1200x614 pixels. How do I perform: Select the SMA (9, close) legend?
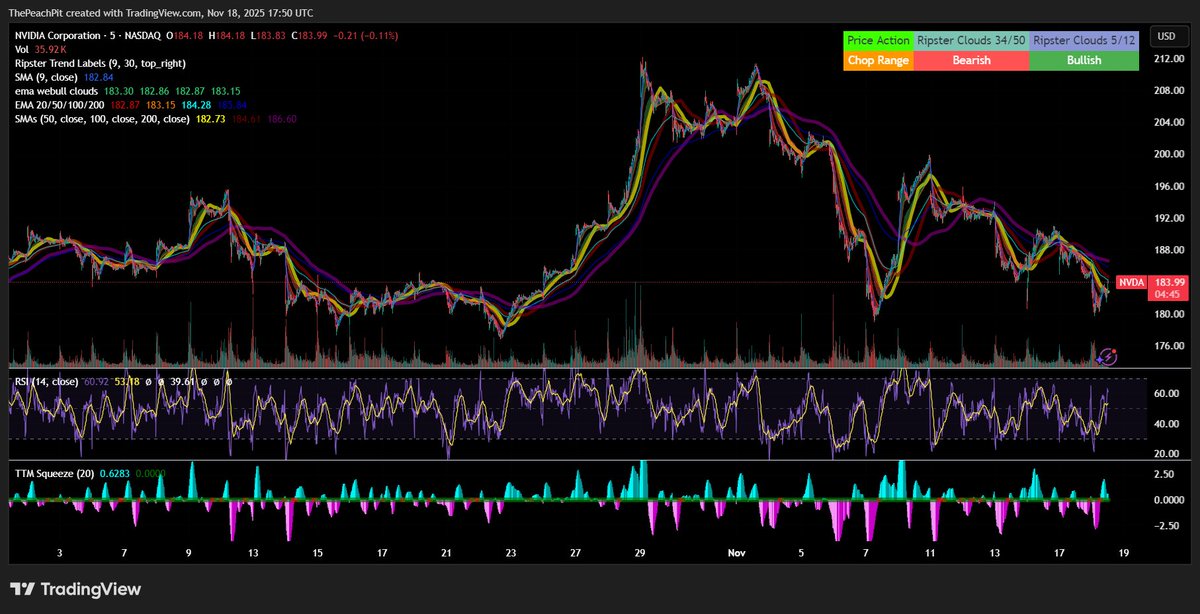pos(45,77)
